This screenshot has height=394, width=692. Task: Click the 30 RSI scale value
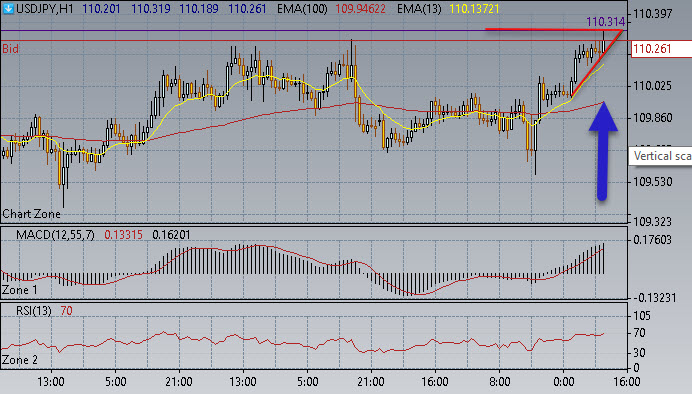639,353
